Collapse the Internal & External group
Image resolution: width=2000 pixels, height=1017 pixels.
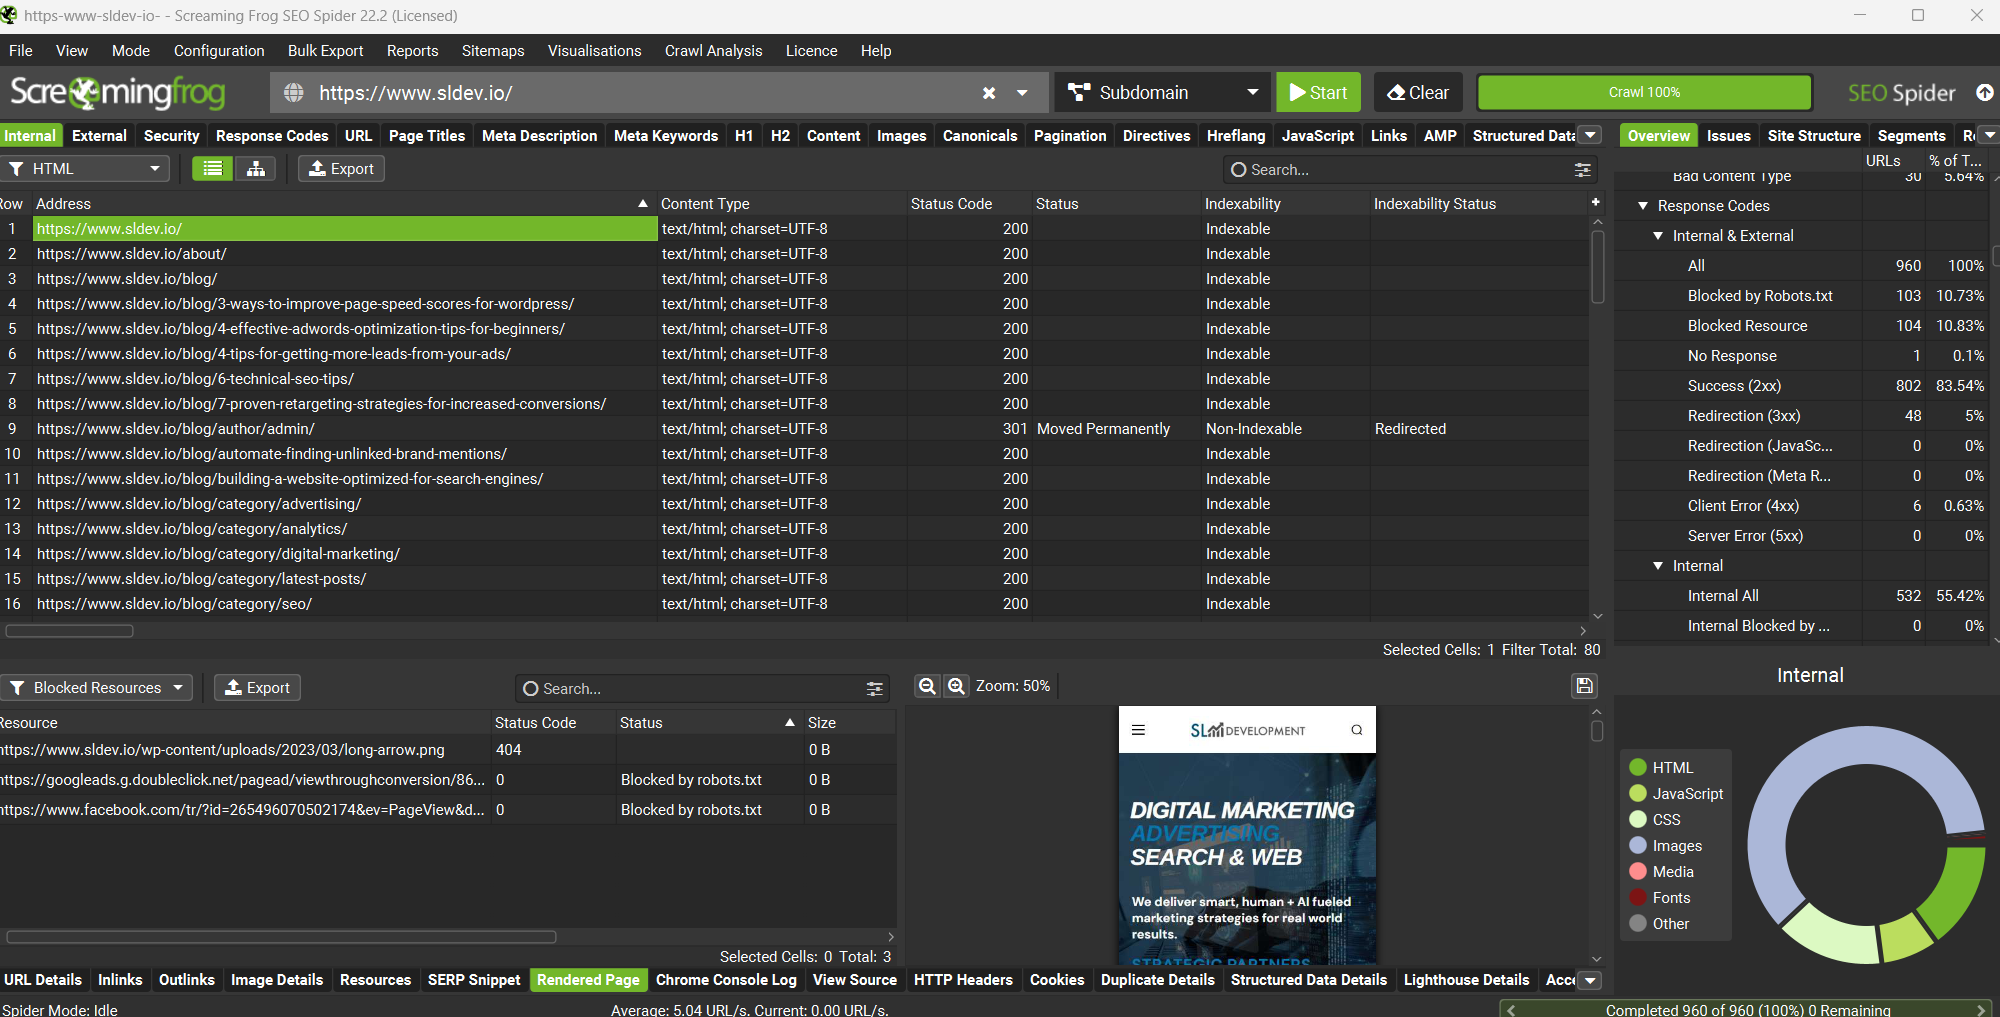pos(1658,236)
